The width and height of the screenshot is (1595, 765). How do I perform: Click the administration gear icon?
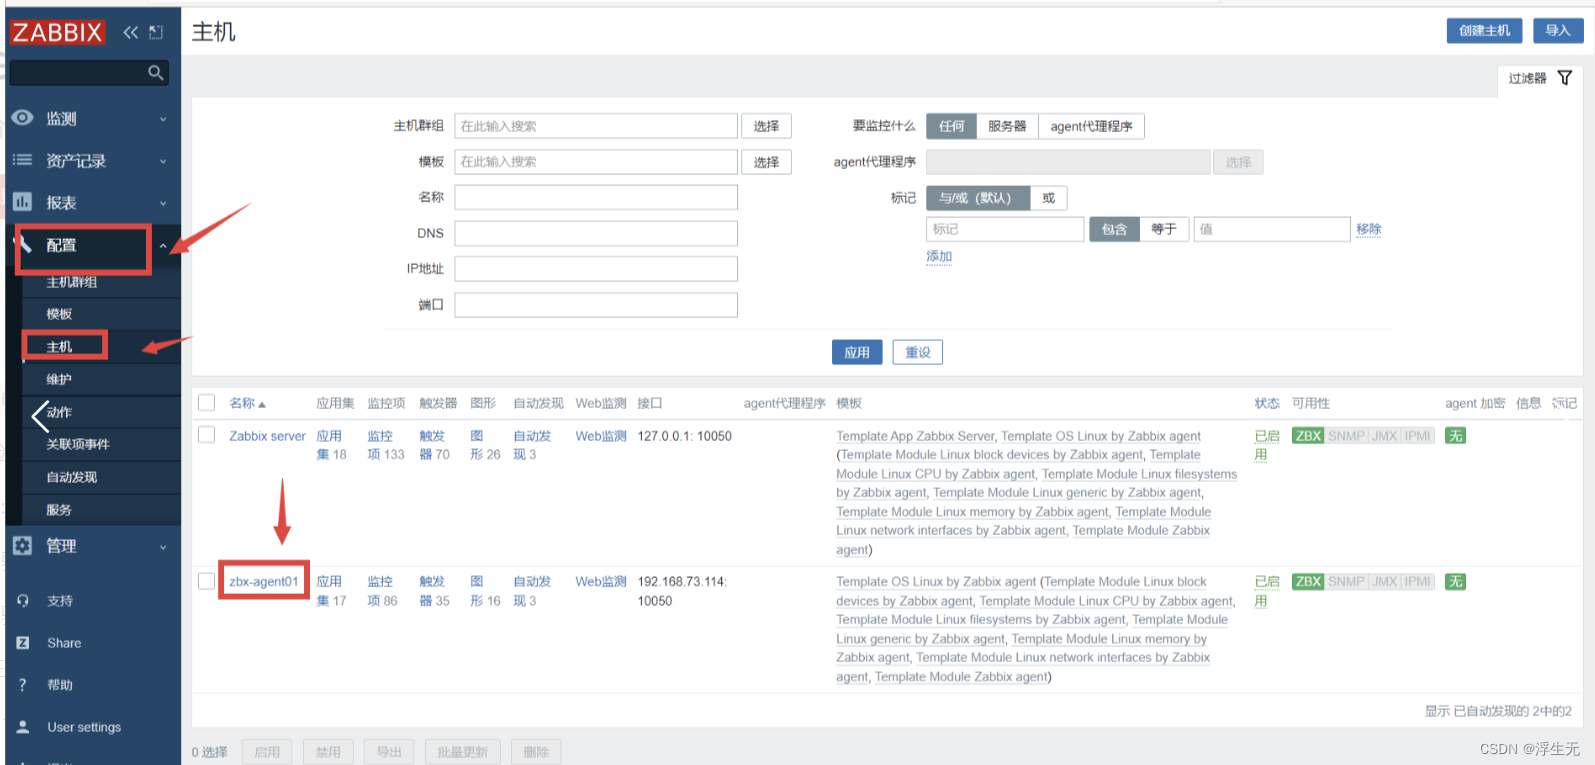(22, 546)
